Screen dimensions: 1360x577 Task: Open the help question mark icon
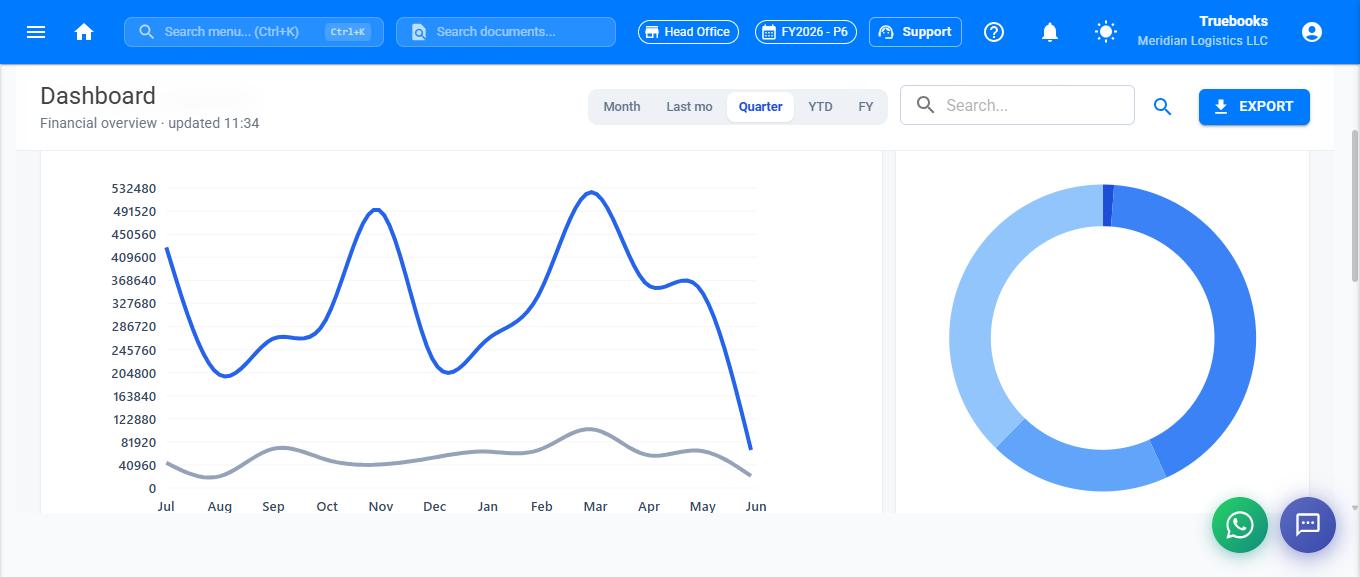point(994,32)
